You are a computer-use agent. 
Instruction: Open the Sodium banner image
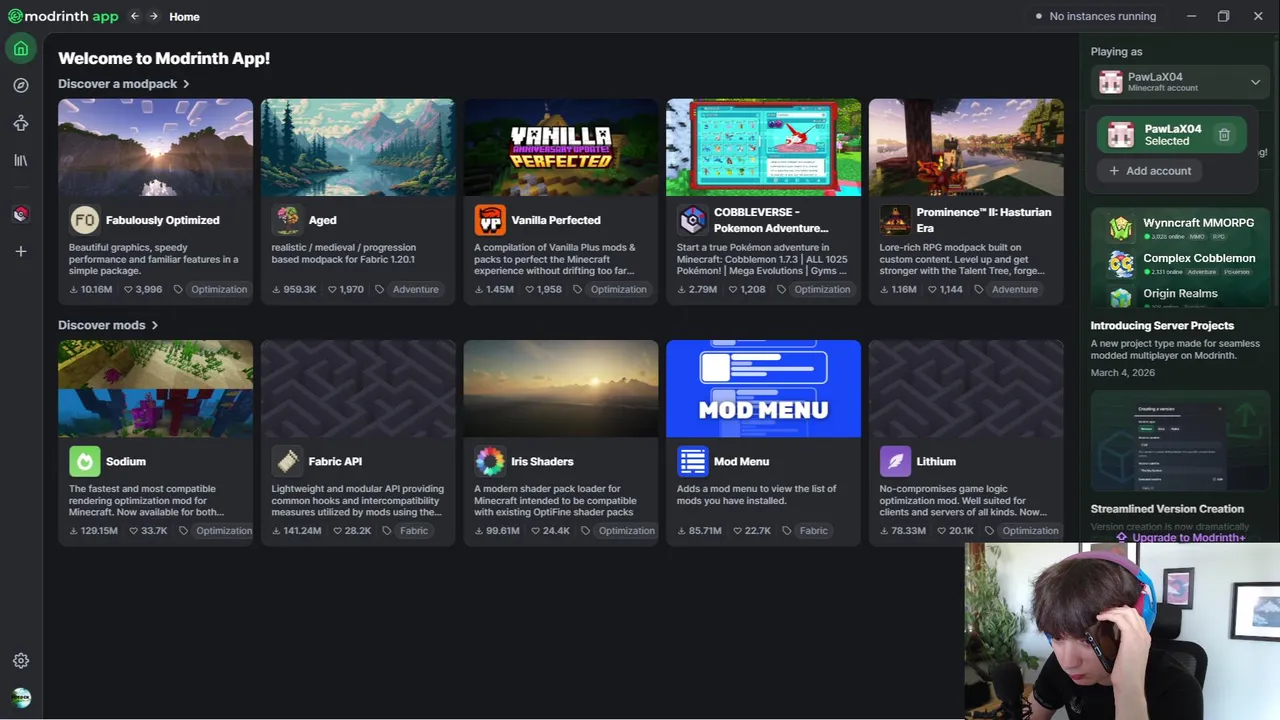(x=156, y=389)
